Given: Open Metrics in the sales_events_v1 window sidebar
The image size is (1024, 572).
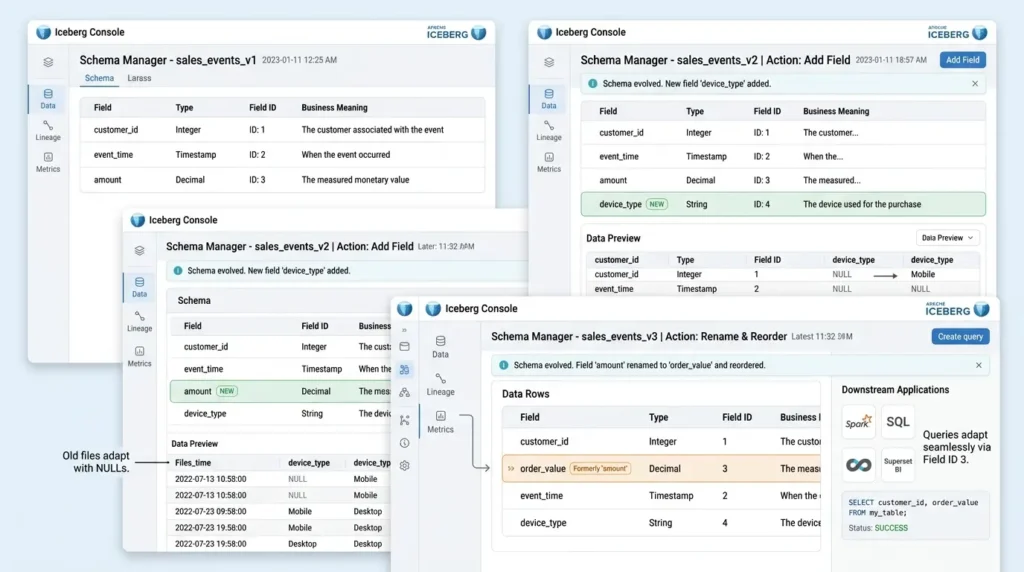Looking at the screenshot, I should [x=48, y=162].
